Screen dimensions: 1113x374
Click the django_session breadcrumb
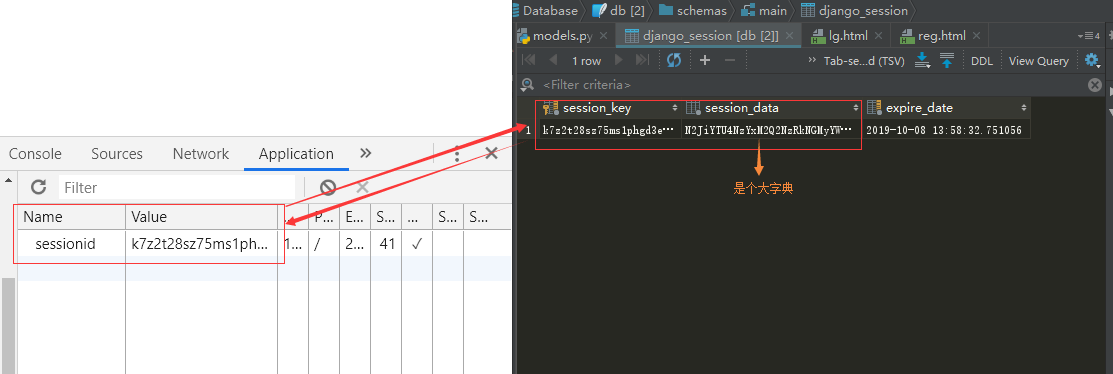(854, 11)
